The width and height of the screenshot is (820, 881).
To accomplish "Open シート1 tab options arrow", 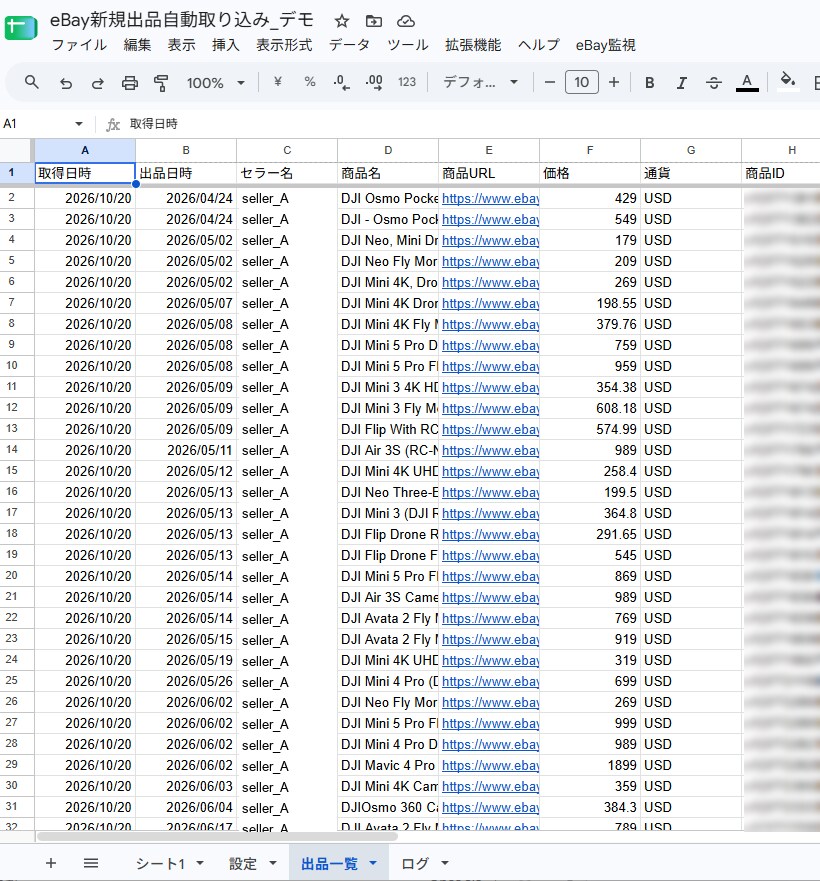I will 200,863.
